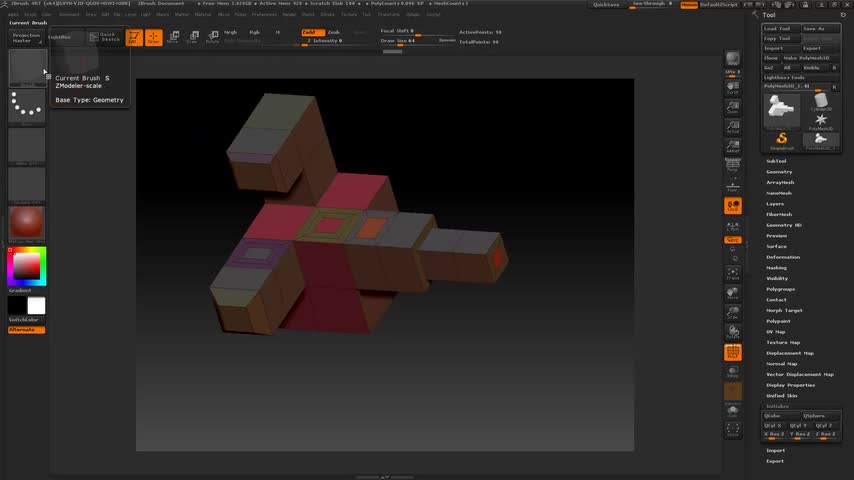Click the QSphere initialize button
854x480 pixels.
(x=821, y=416)
